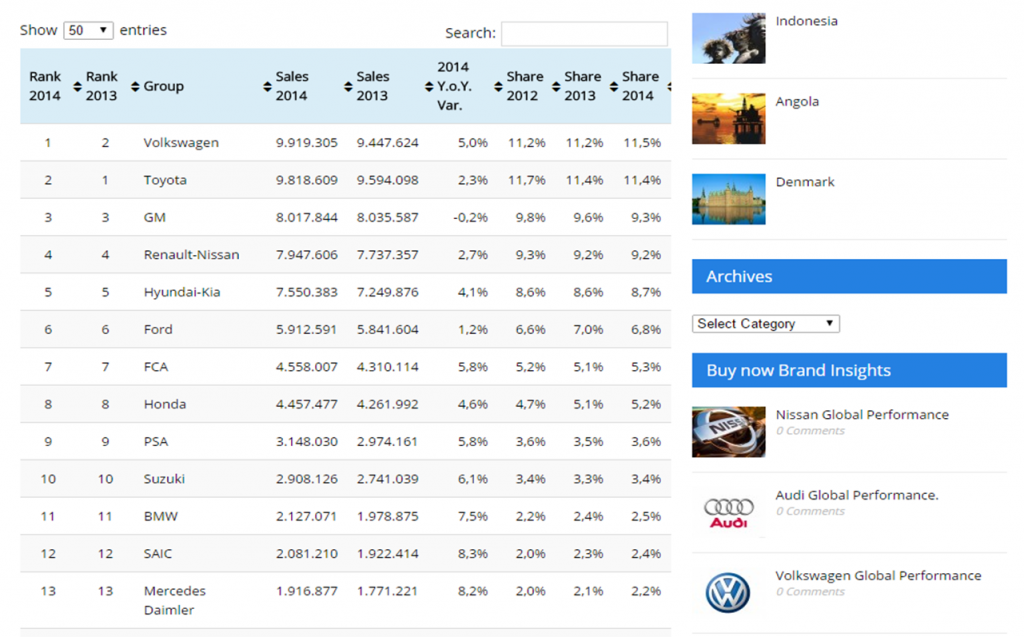Image resolution: width=1024 pixels, height=637 pixels.
Task: Click the sales value 1.922.414
Action: 387,553
